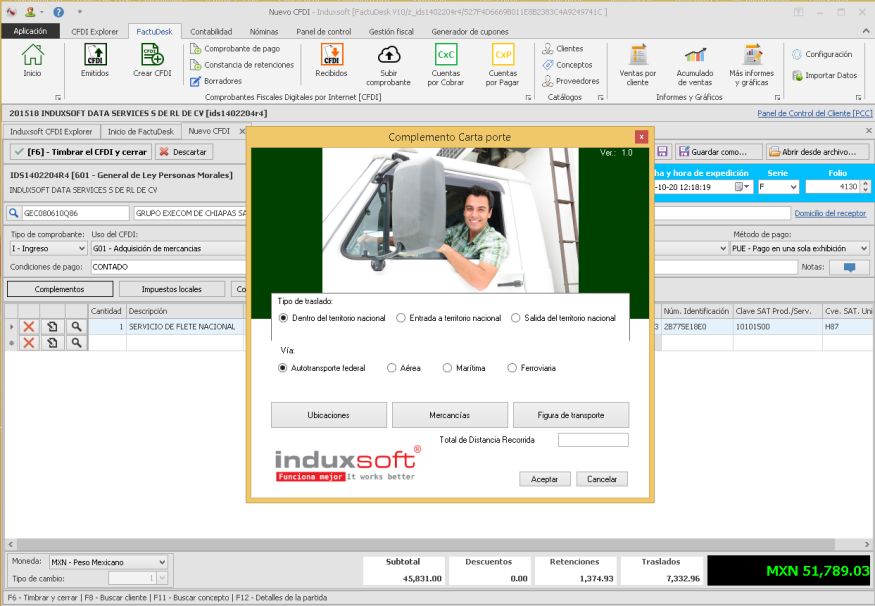Search concept for SERVICIO DE FLETE NACIONAL row

[x=76, y=326]
